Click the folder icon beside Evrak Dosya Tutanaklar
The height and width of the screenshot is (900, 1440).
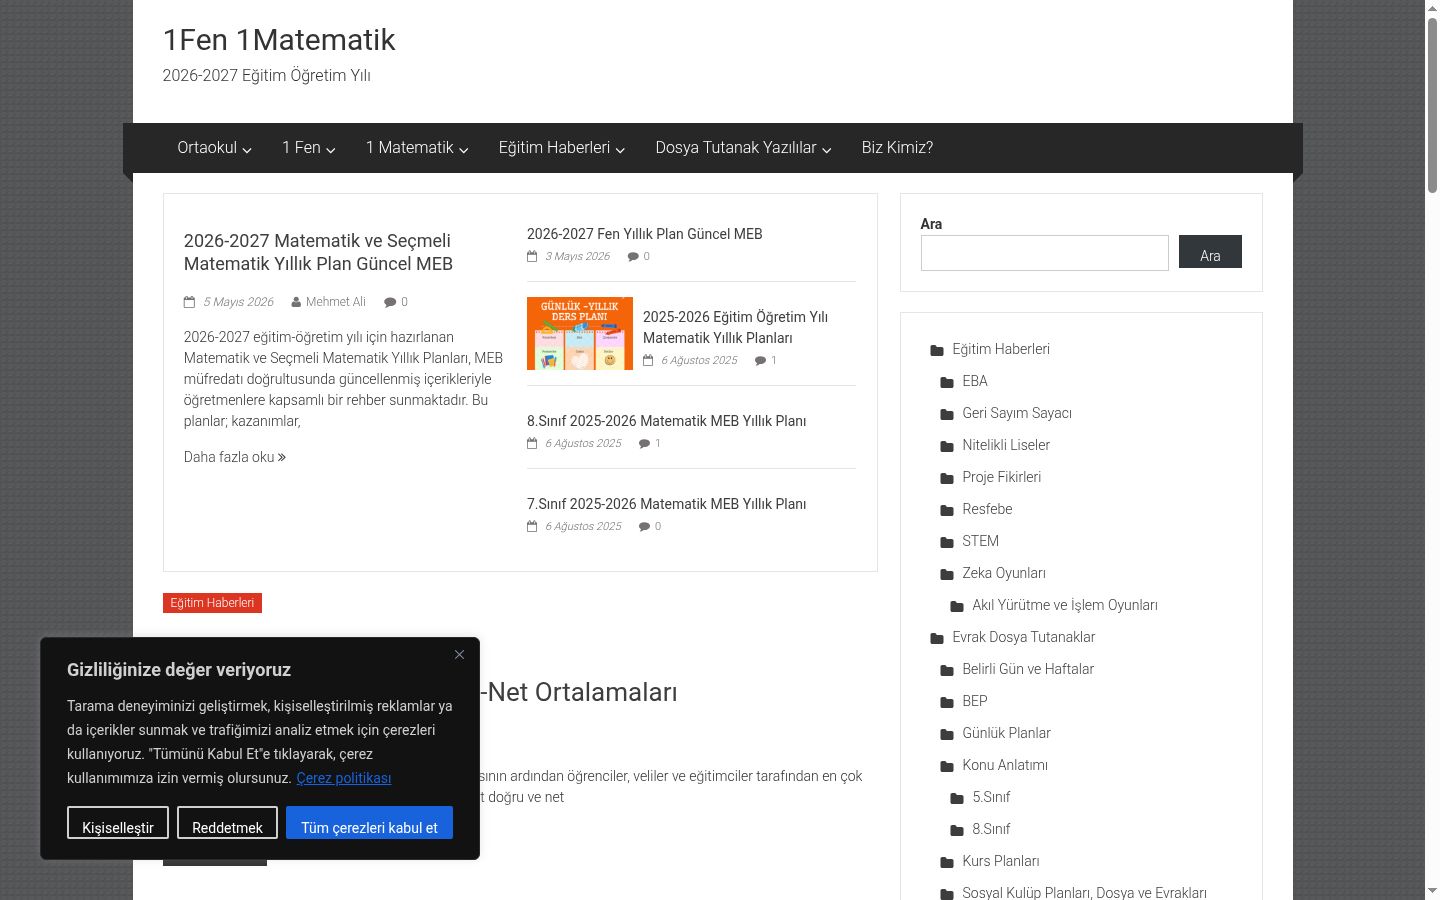click(937, 638)
